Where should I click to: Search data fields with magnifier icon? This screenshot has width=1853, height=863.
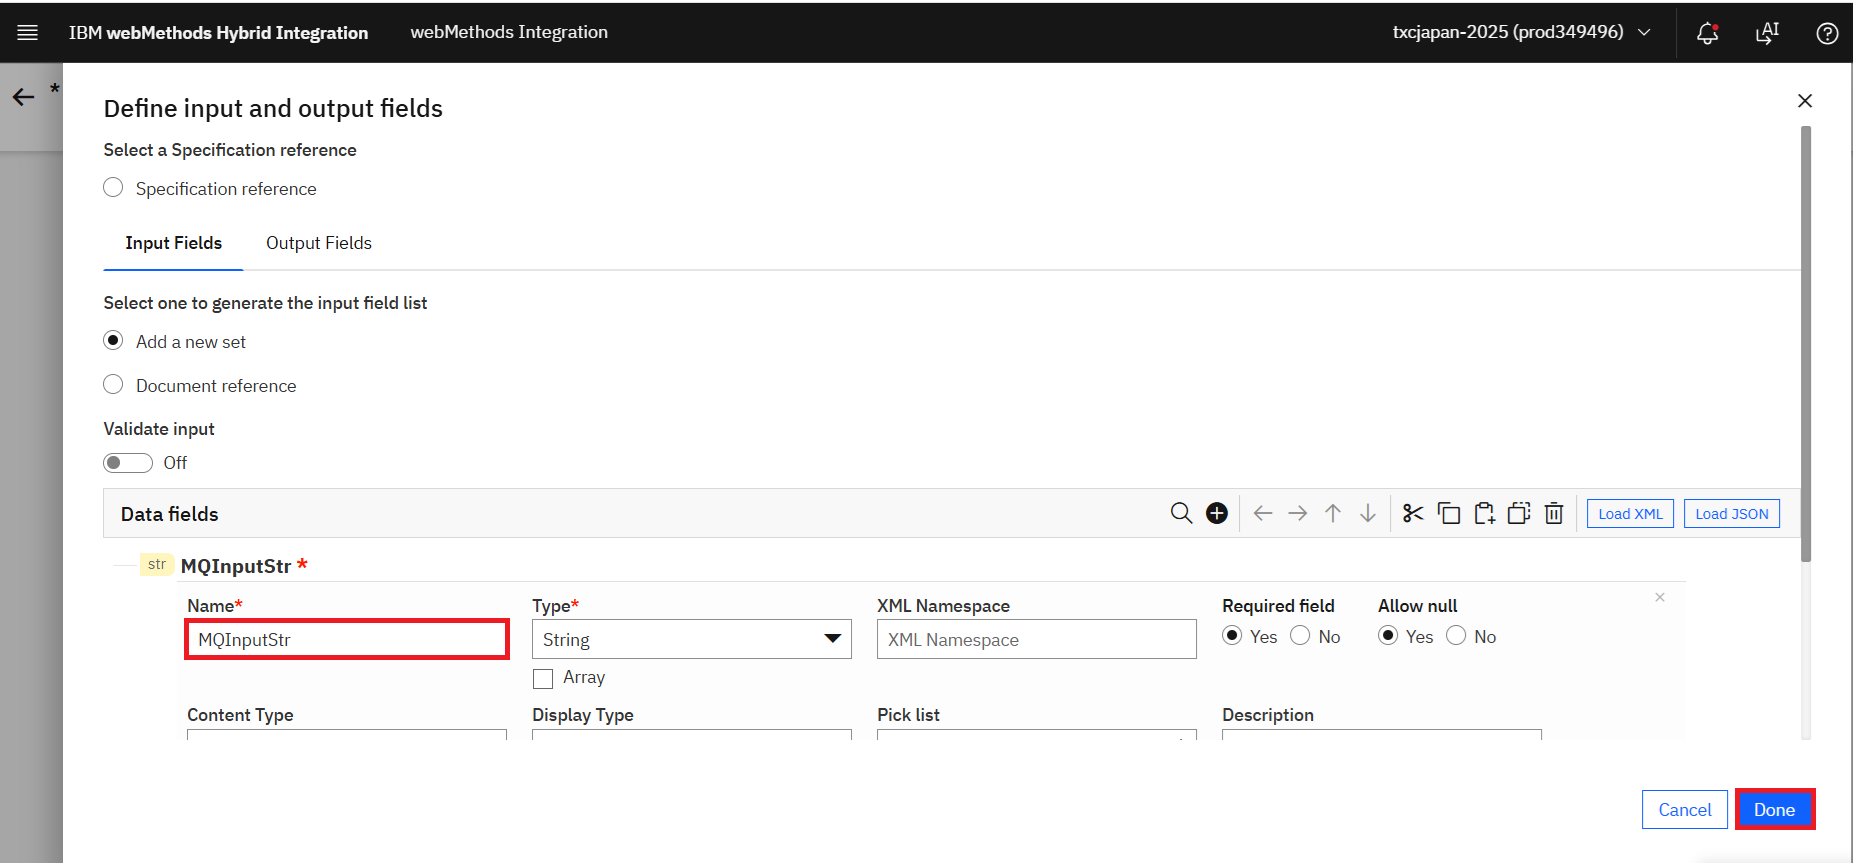tap(1181, 513)
